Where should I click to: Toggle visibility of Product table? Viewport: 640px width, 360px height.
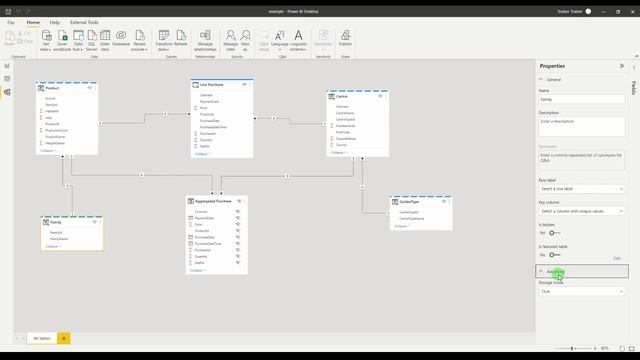(x=90, y=88)
